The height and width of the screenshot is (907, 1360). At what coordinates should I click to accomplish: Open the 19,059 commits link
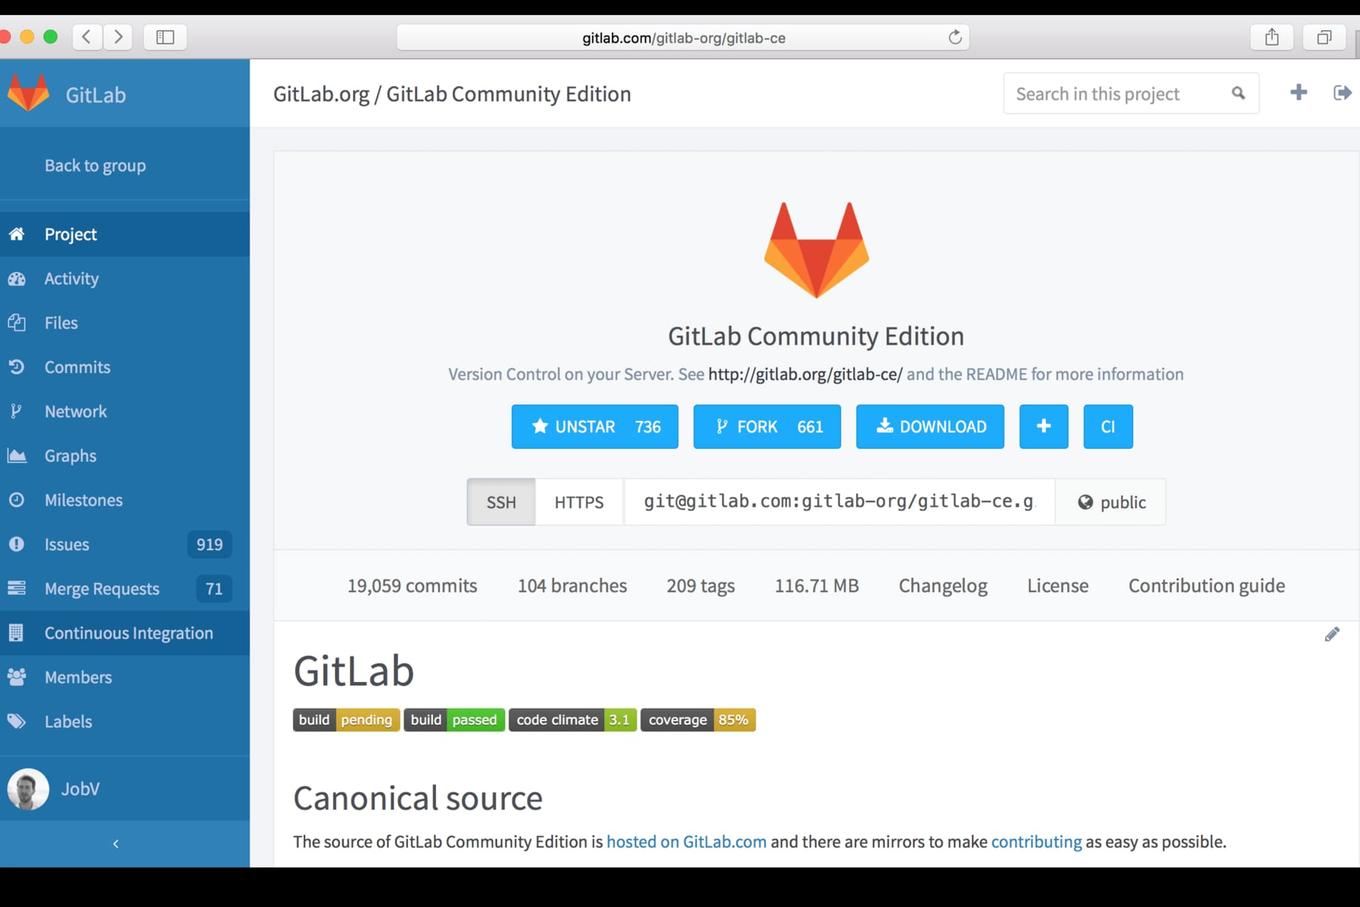[x=412, y=586]
